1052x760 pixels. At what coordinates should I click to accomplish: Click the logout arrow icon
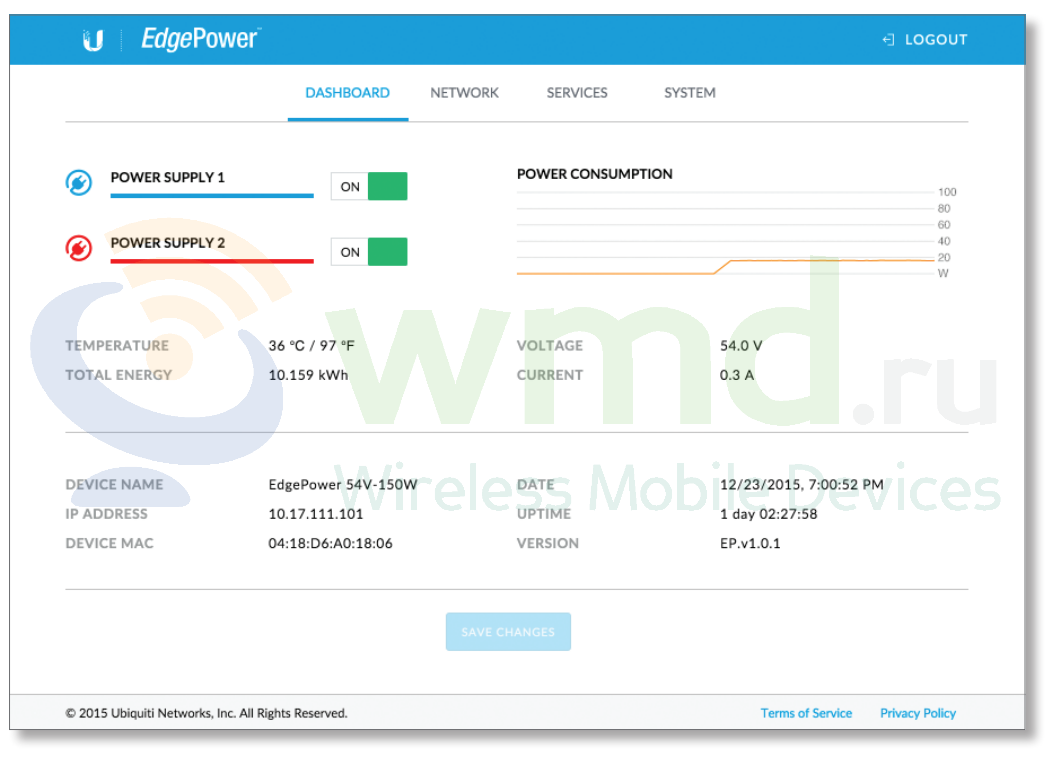[x=888, y=40]
